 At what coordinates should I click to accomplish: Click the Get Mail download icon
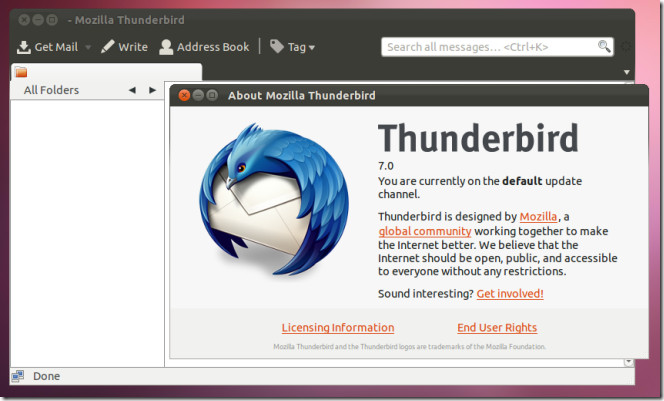point(24,47)
